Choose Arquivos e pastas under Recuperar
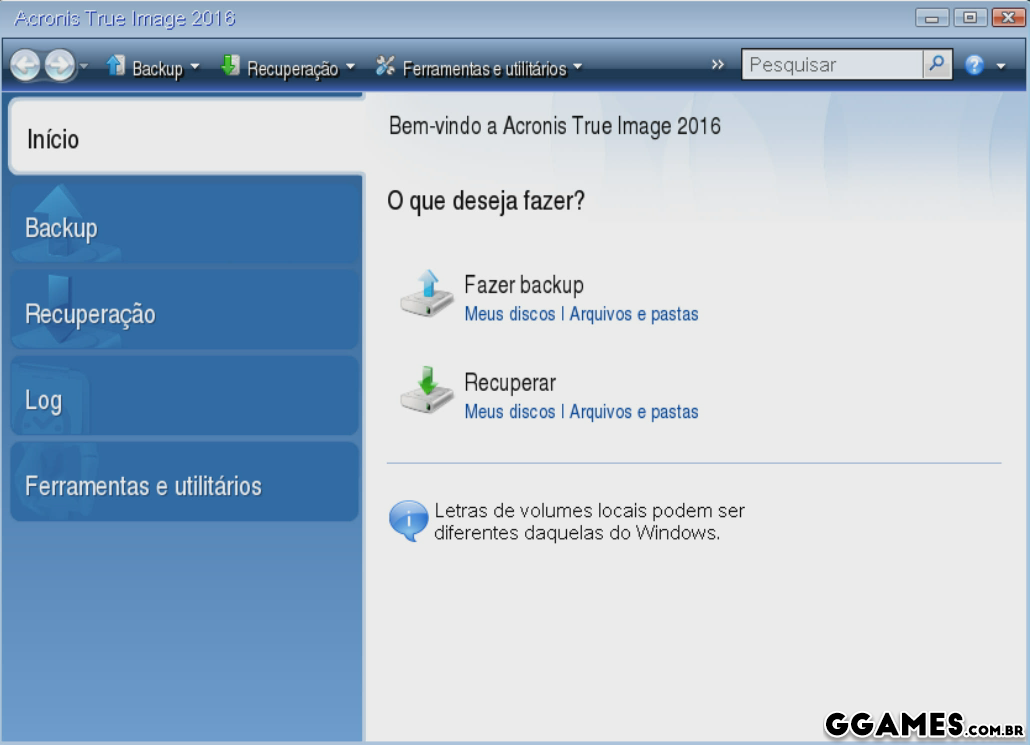The image size is (1030, 745). (x=634, y=412)
